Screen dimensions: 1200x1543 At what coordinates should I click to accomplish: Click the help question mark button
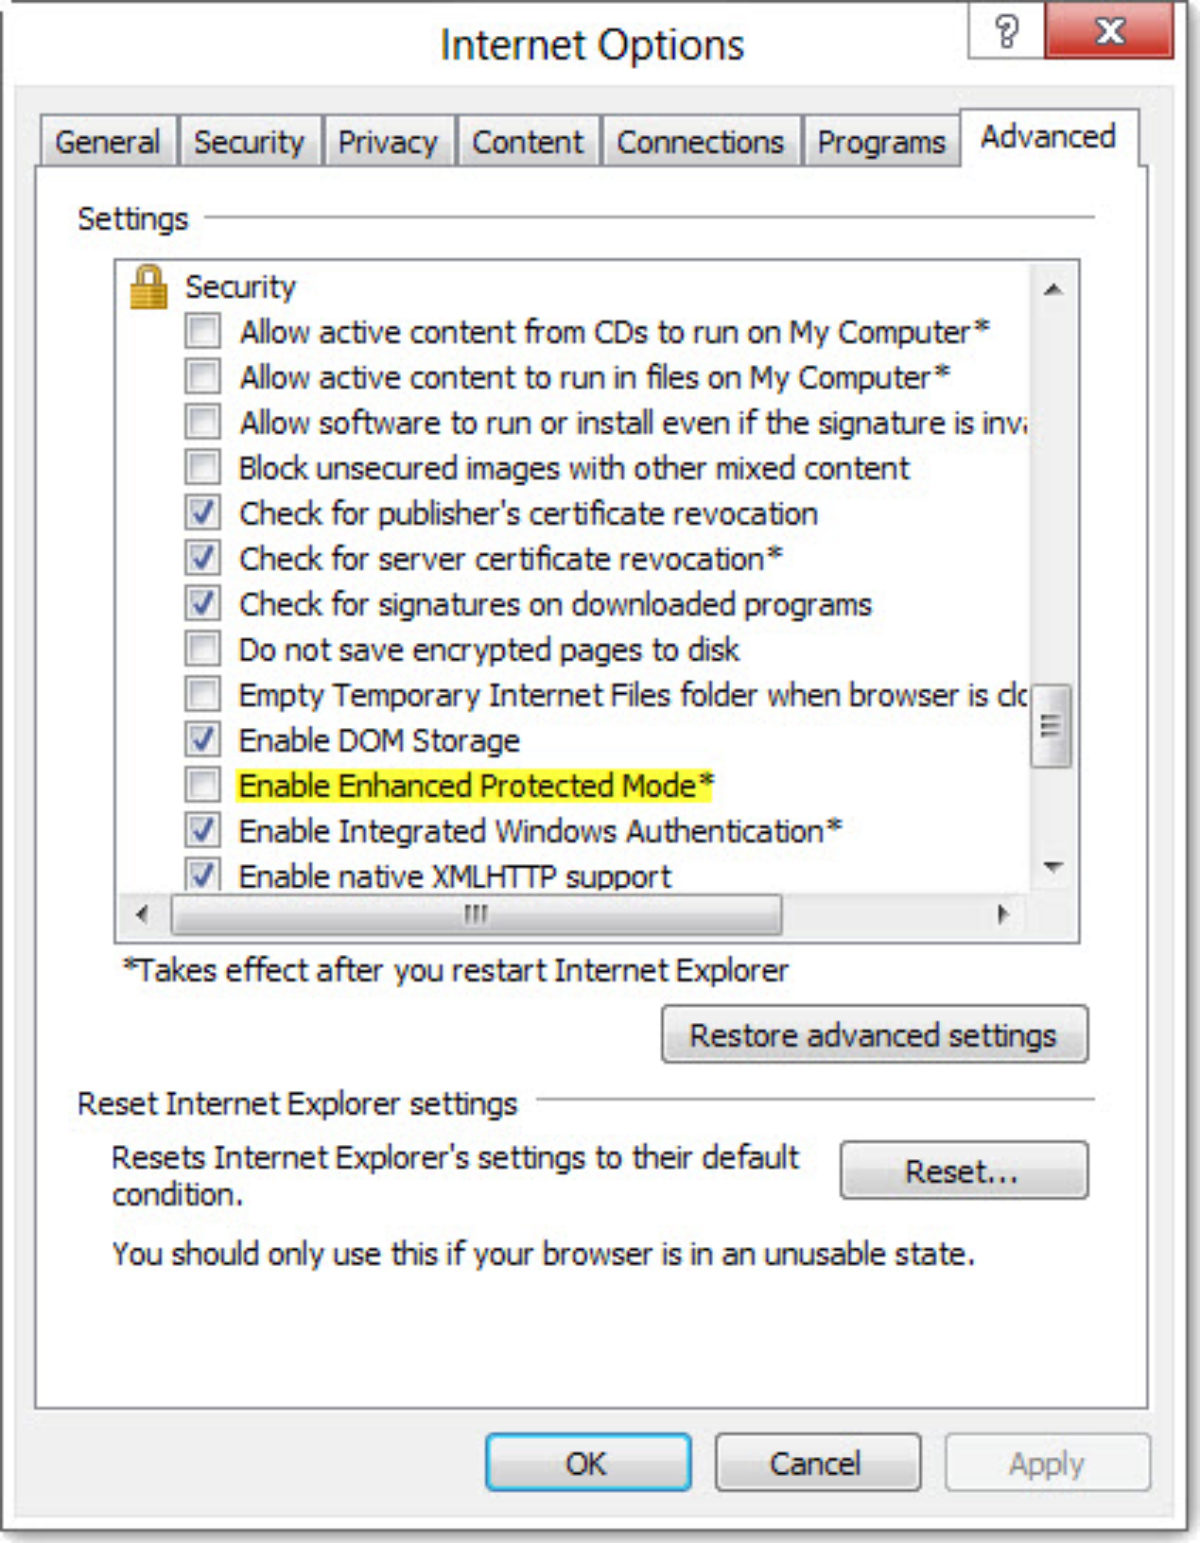click(x=1006, y=32)
